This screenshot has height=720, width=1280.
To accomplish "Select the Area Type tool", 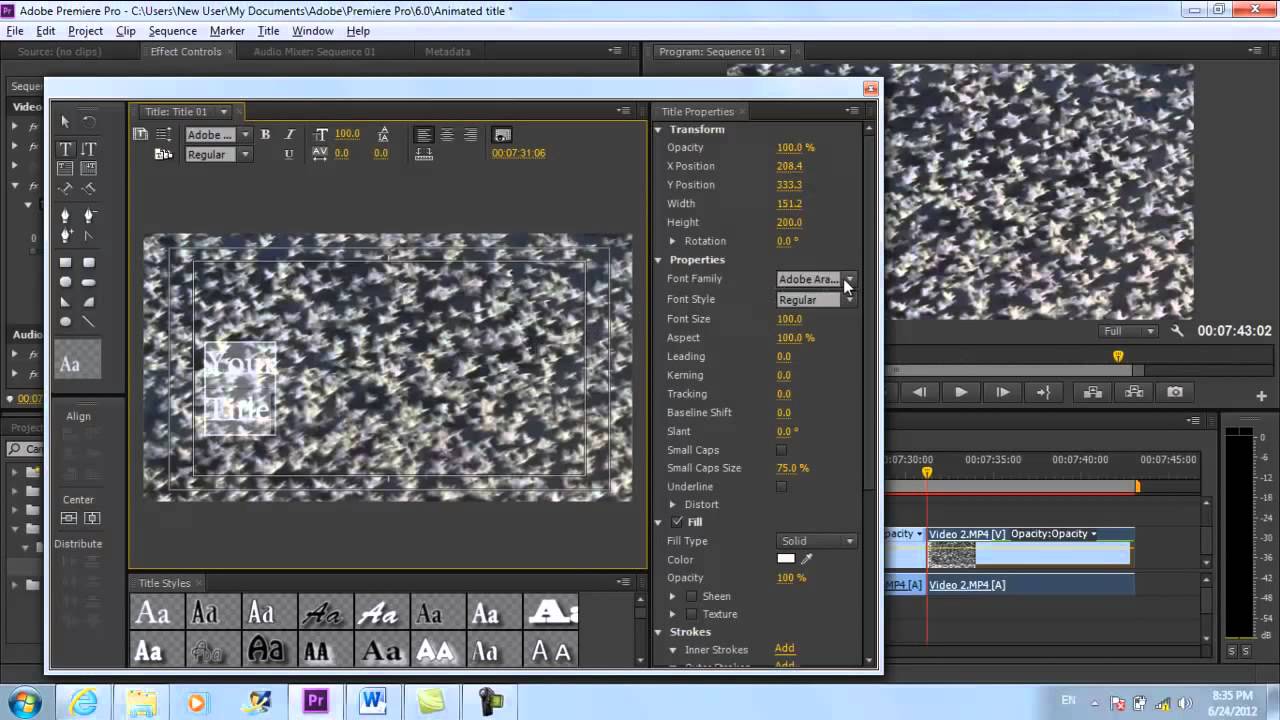I will (x=65, y=168).
